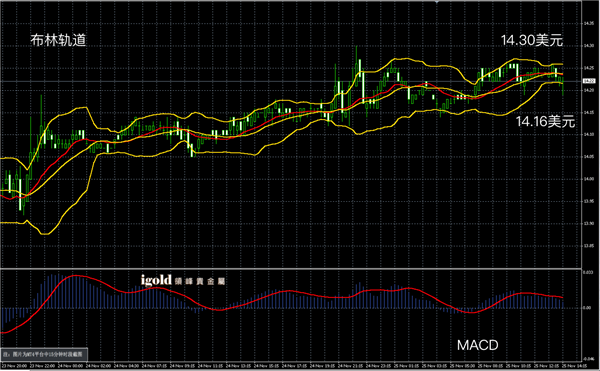Image resolution: width=600 pixels, height=371 pixels.
Task: Click the 23 Nov 20:00 time axis label
Action: point(14,366)
